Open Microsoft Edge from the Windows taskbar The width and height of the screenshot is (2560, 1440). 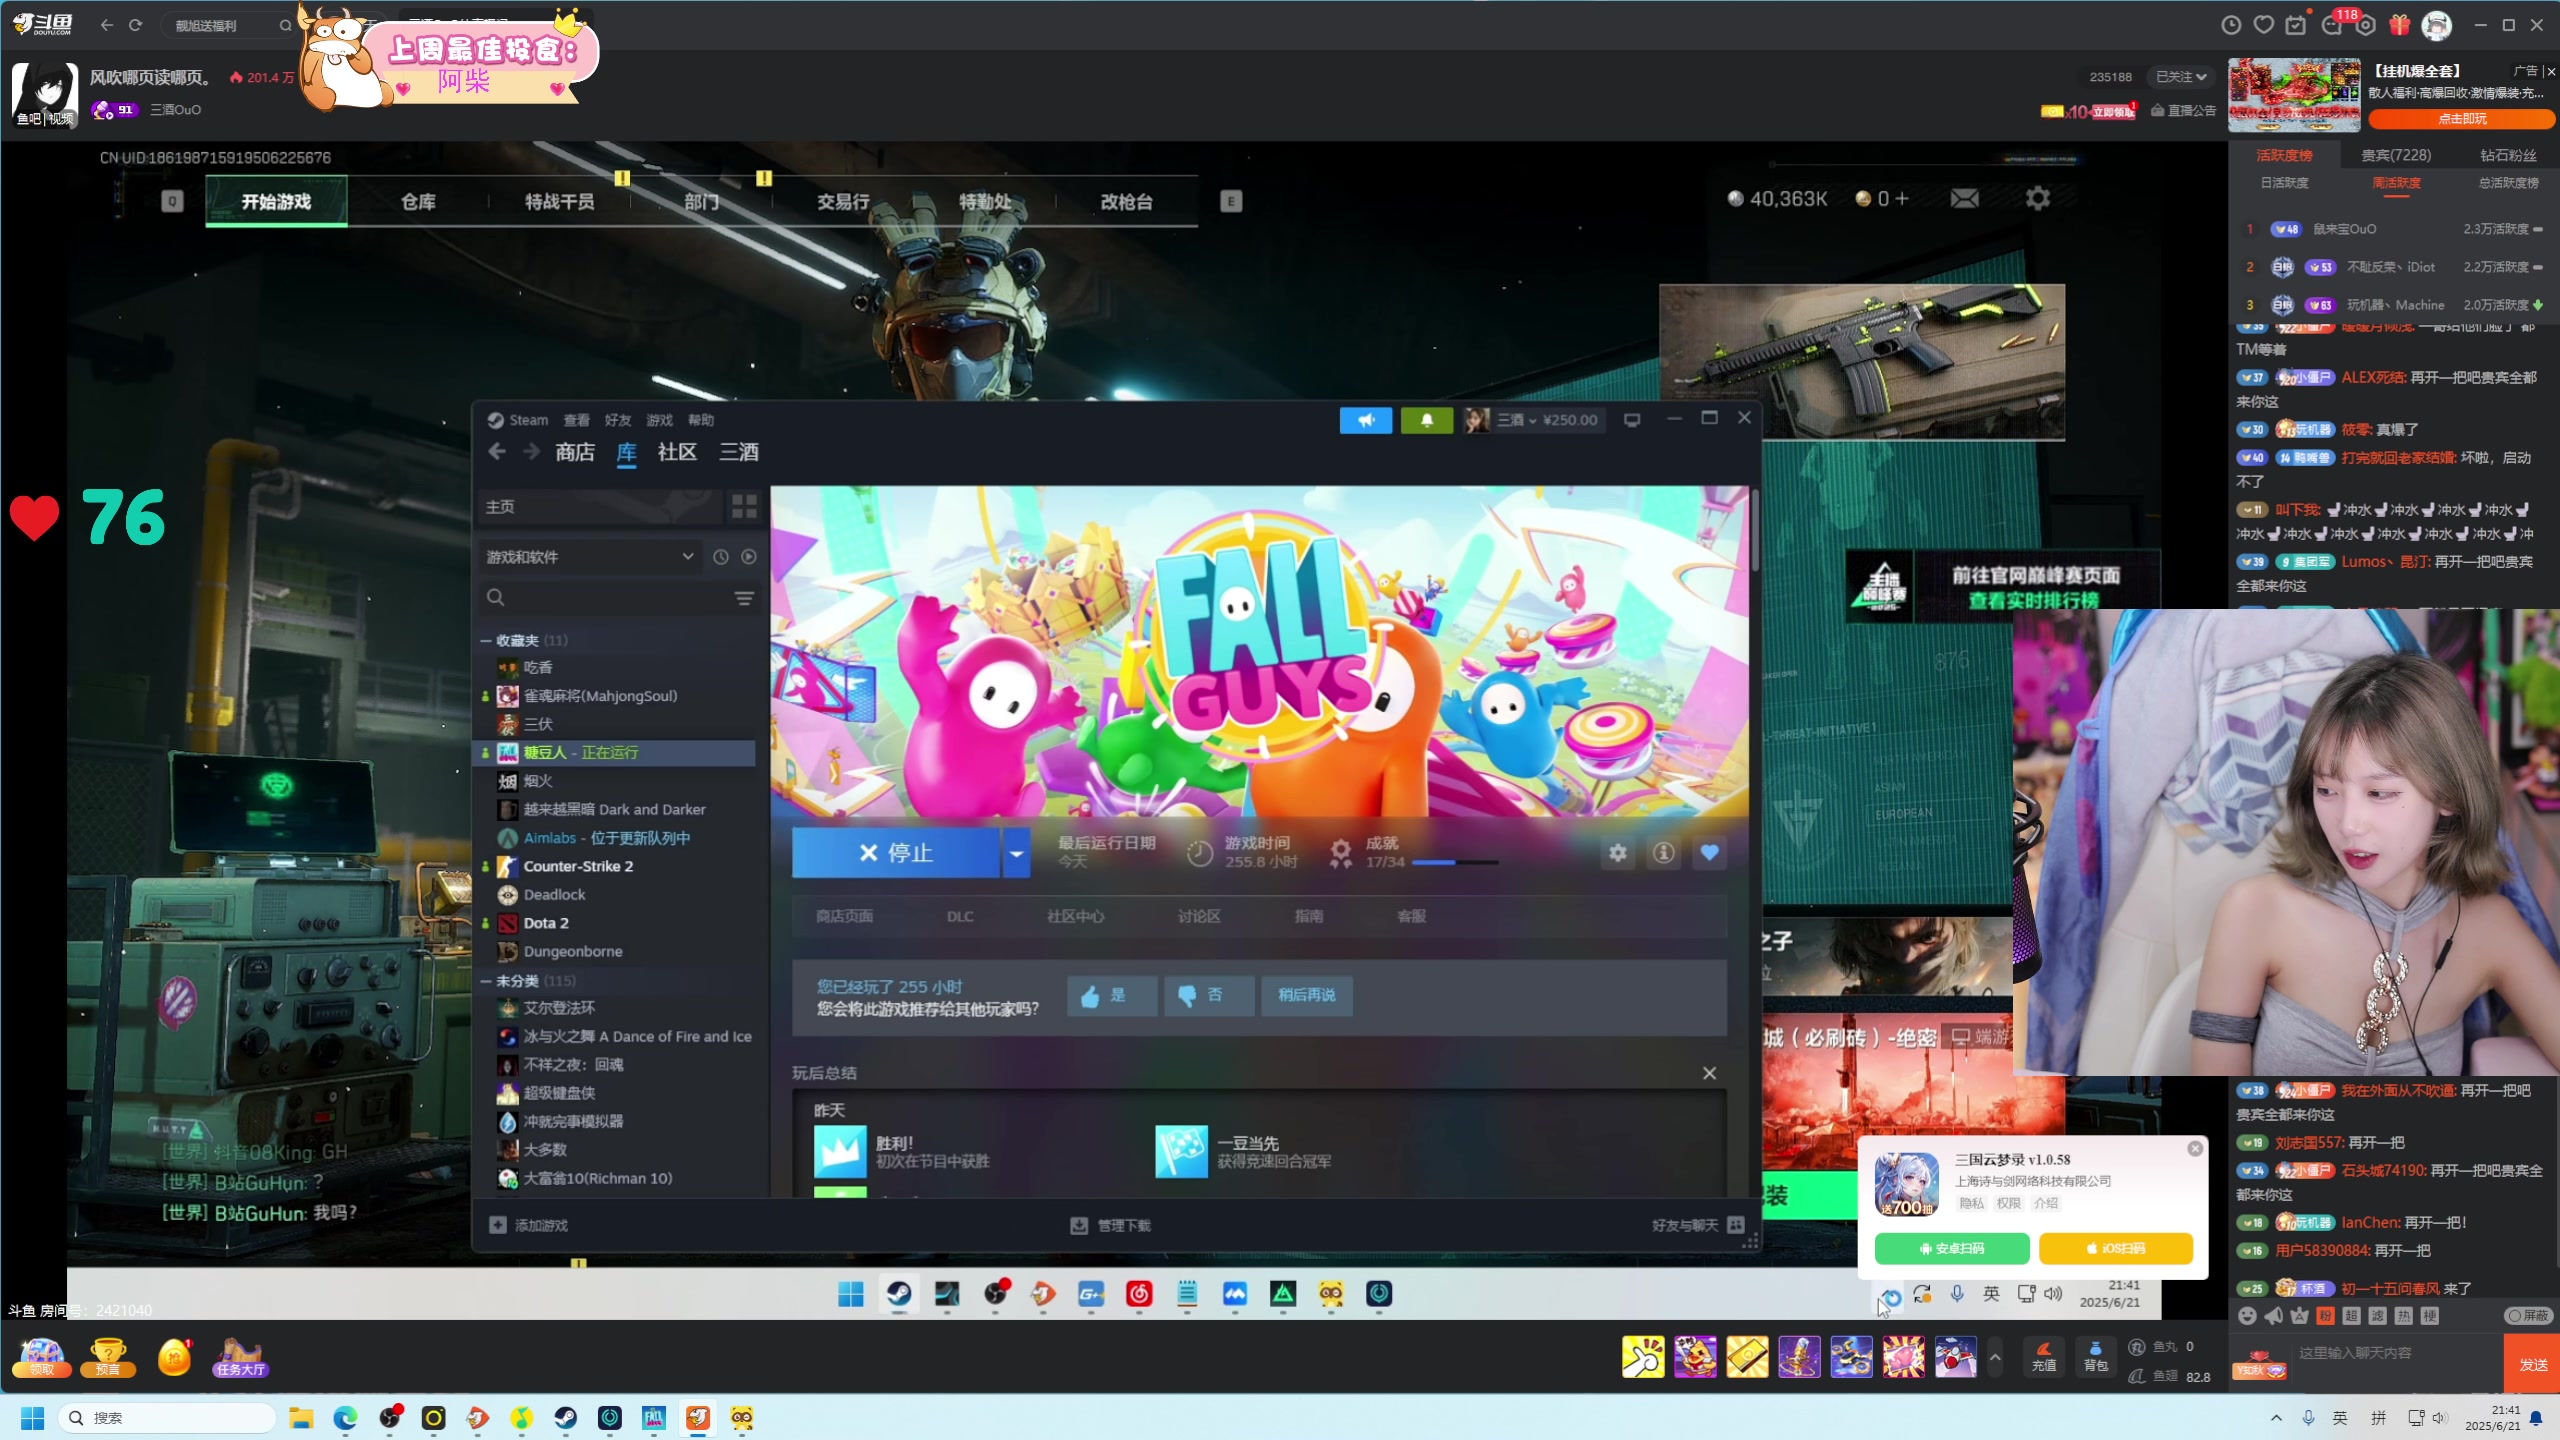(345, 1418)
